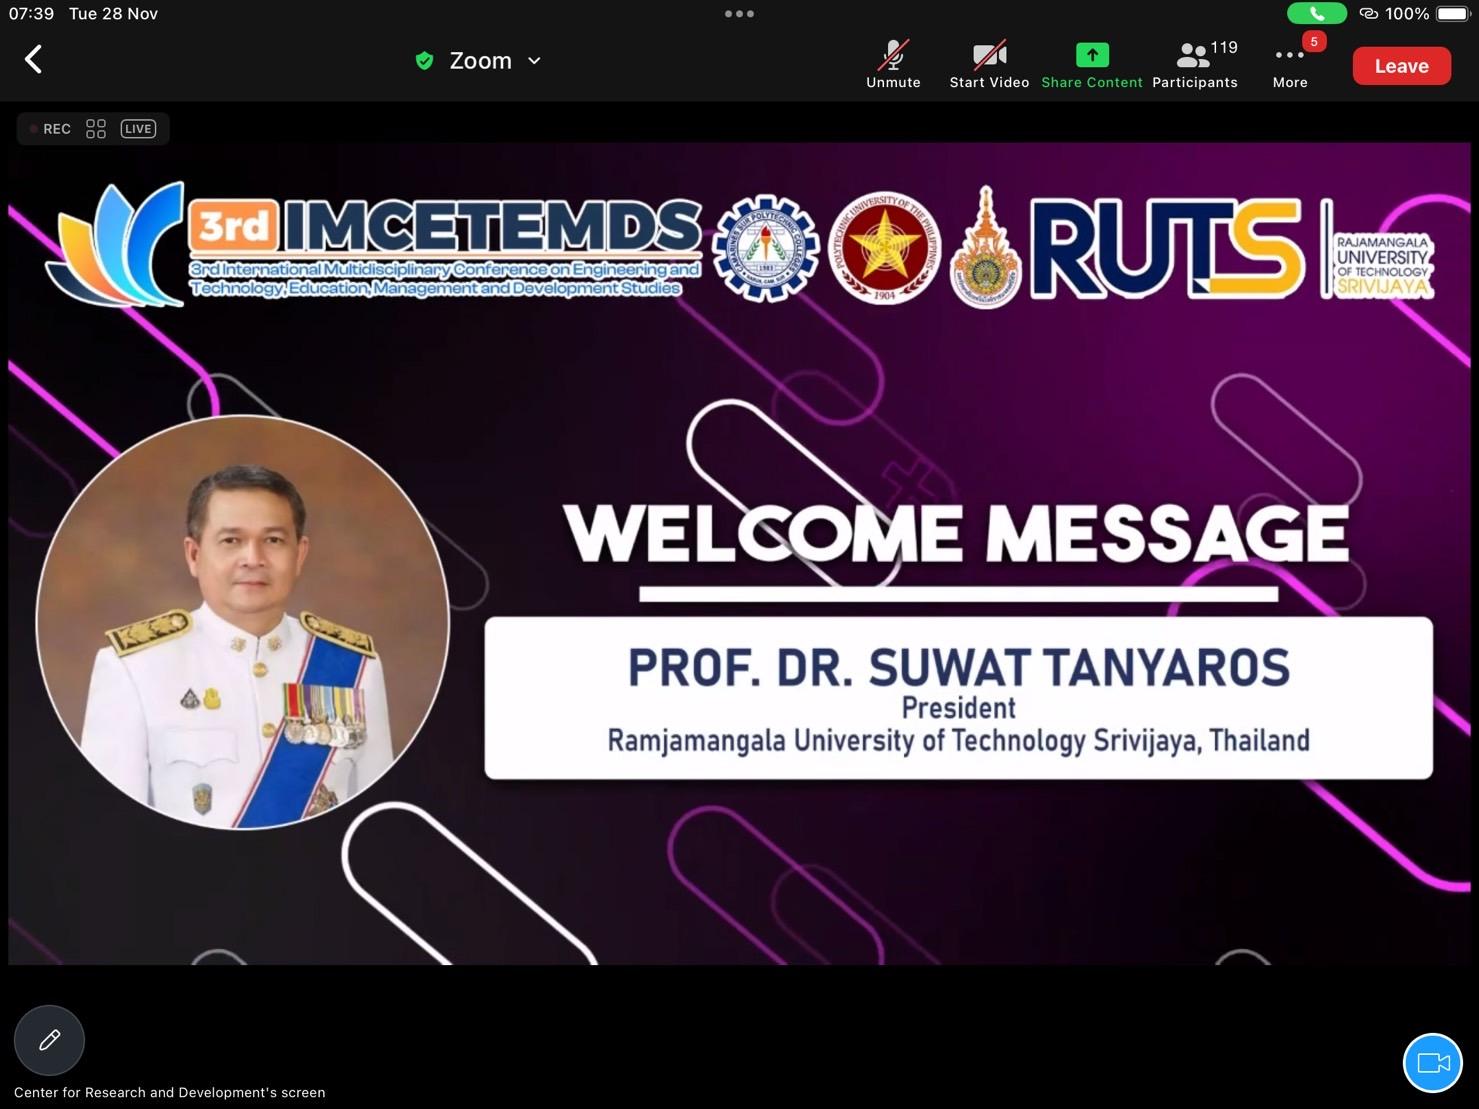This screenshot has width=1479, height=1109.
Task: Tap the battery indicator in status bar
Action: pyautogui.click(x=1453, y=14)
